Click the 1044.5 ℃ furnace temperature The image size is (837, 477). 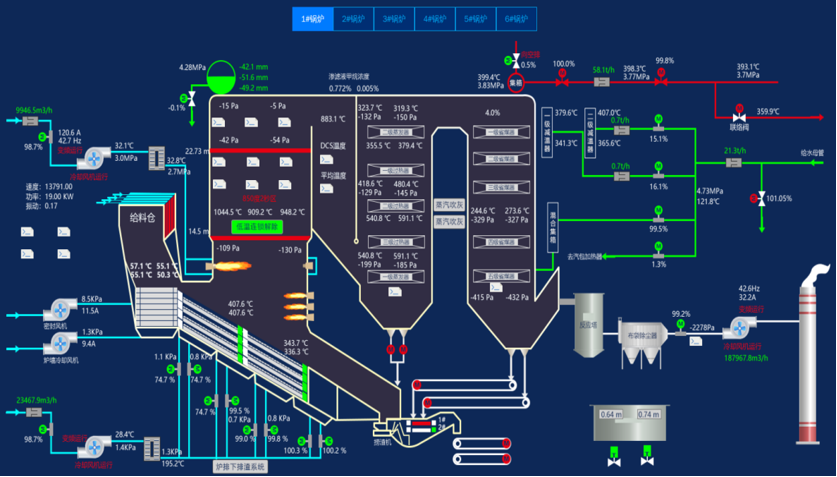(228, 212)
